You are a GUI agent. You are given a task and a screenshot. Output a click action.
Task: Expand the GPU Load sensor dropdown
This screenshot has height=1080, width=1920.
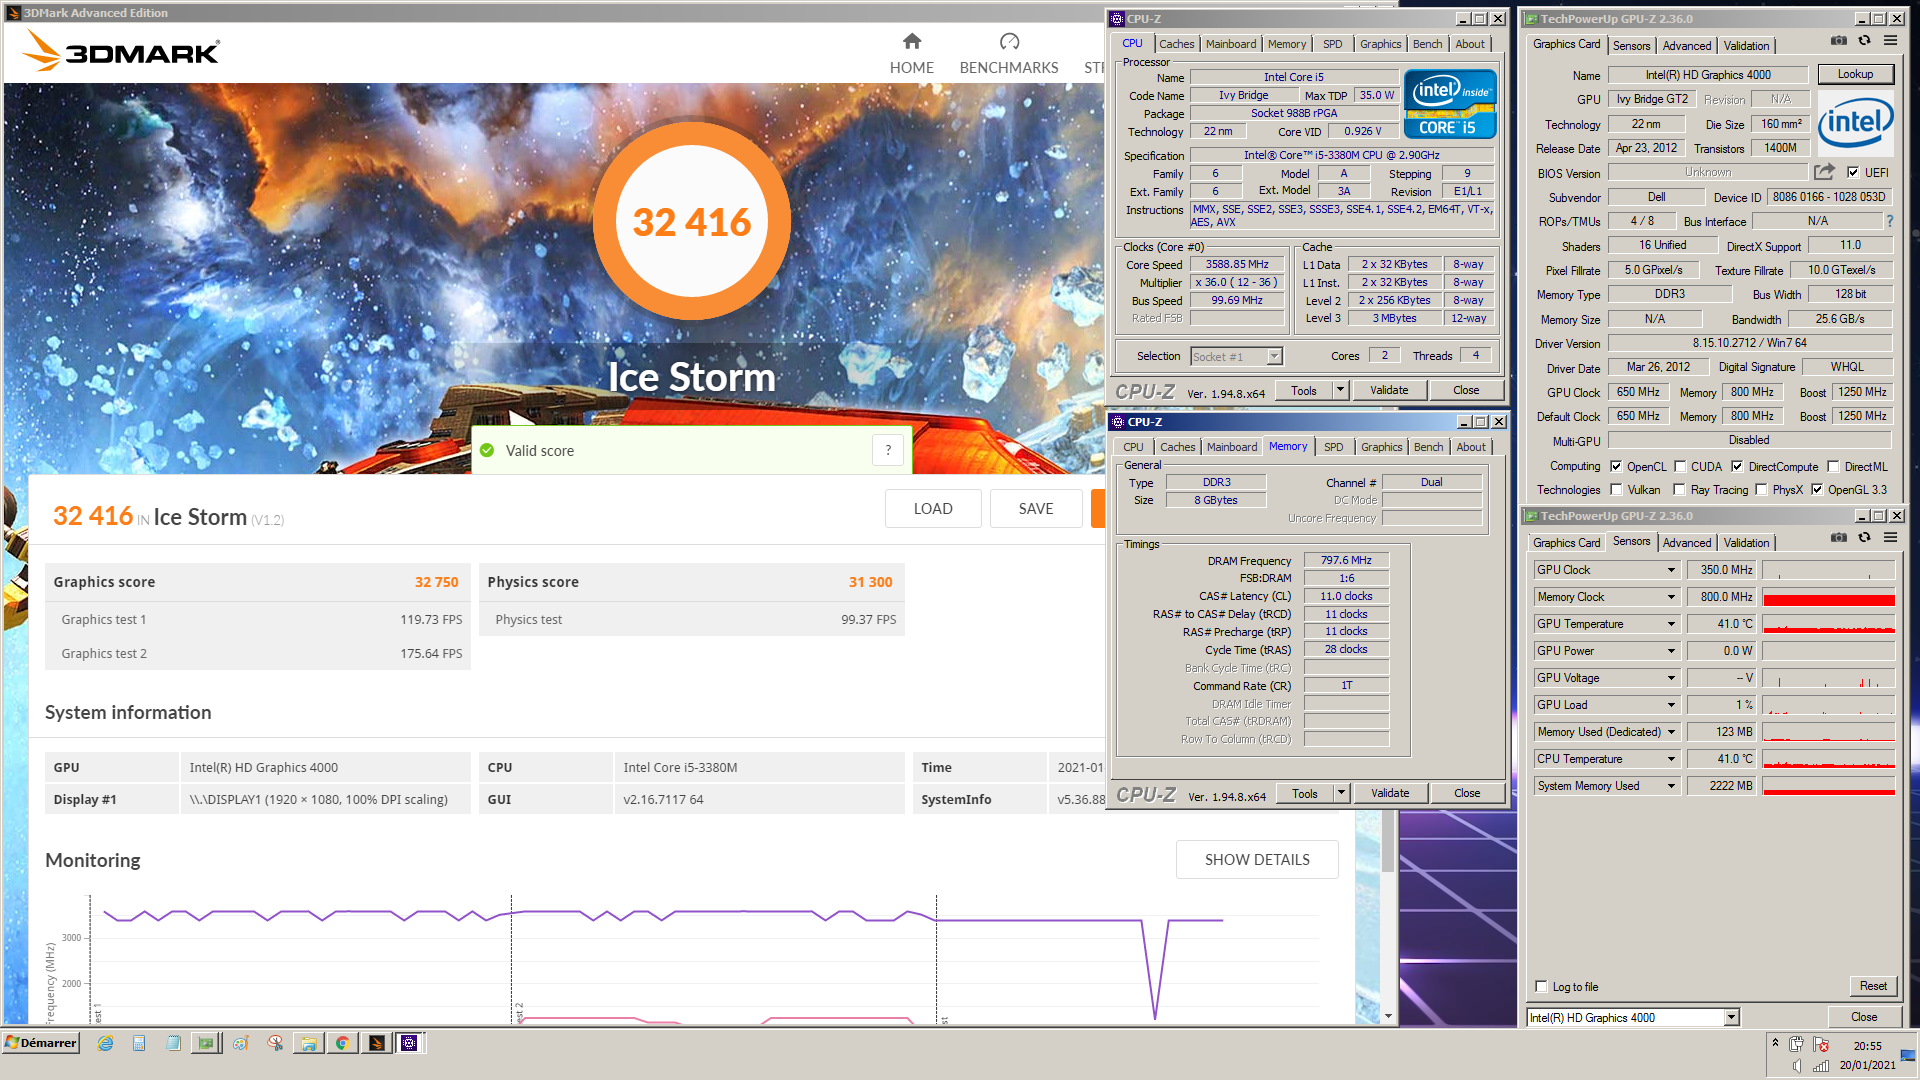(x=1670, y=705)
